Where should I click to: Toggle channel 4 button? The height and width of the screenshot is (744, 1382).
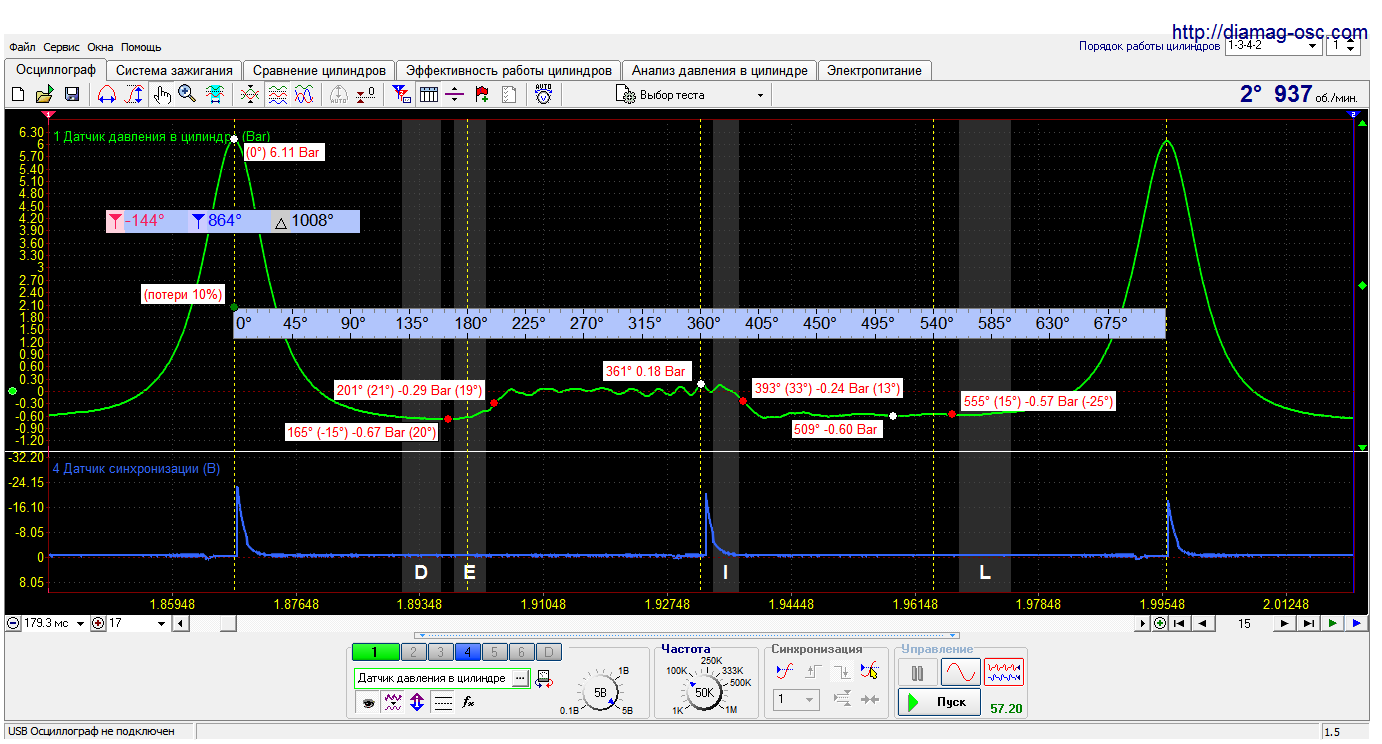pos(467,652)
